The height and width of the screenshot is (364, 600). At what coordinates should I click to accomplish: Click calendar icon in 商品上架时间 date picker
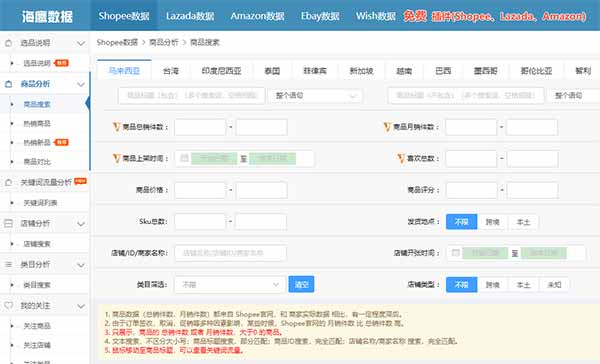click(184, 158)
